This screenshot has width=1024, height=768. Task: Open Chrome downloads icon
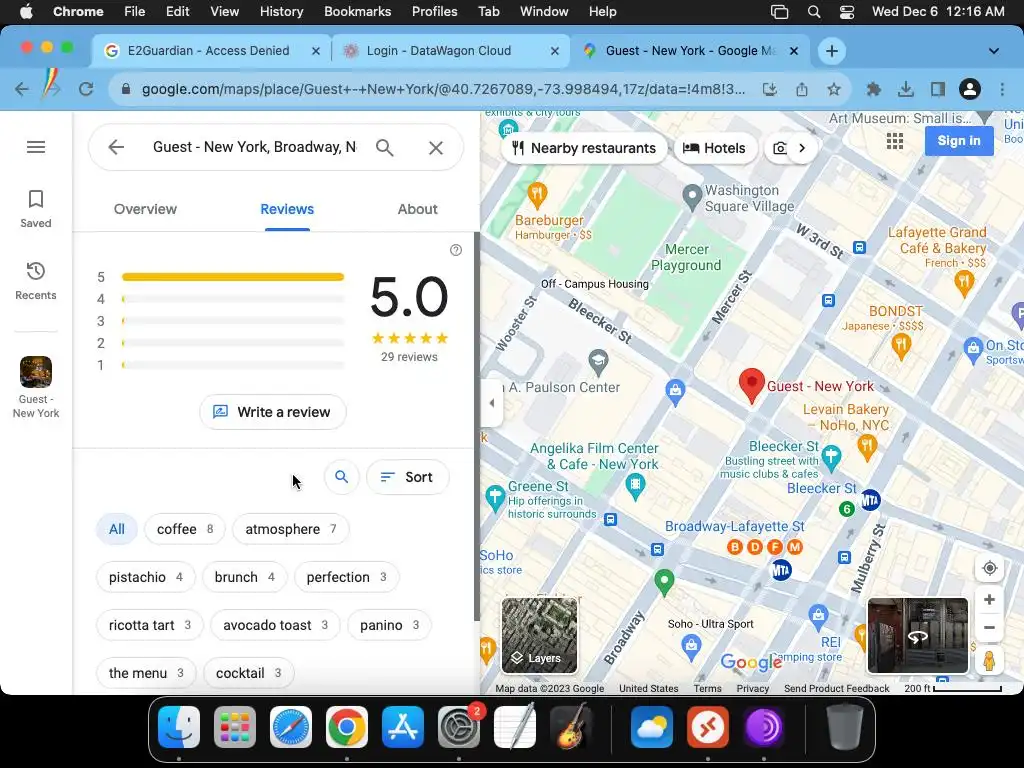tap(905, 89)
